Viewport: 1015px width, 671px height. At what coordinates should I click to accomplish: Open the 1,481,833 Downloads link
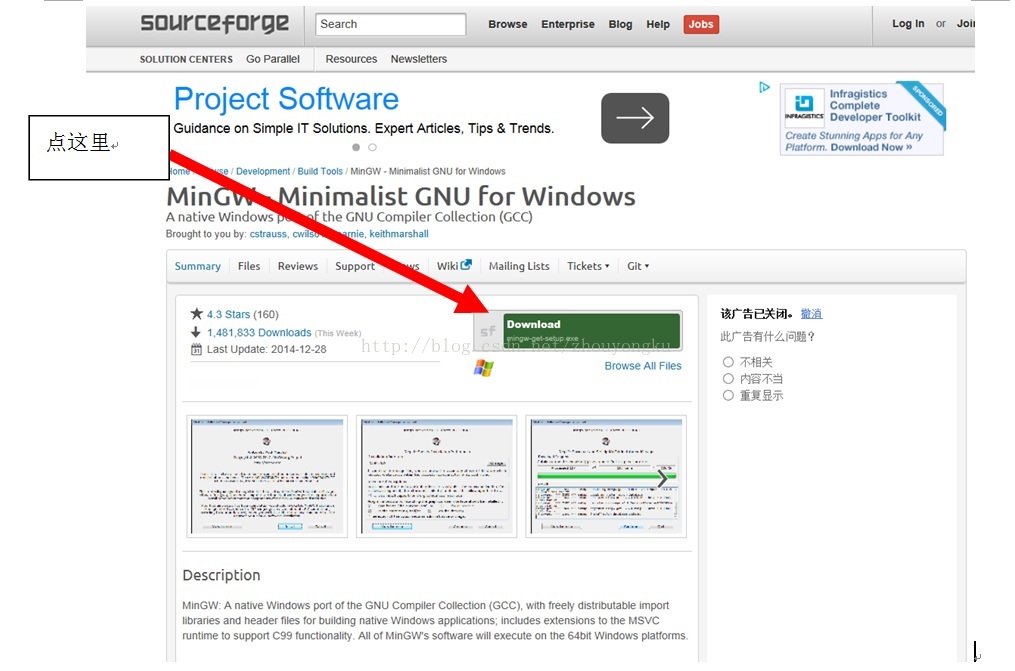pyautogui.click(x=259, y=333)
